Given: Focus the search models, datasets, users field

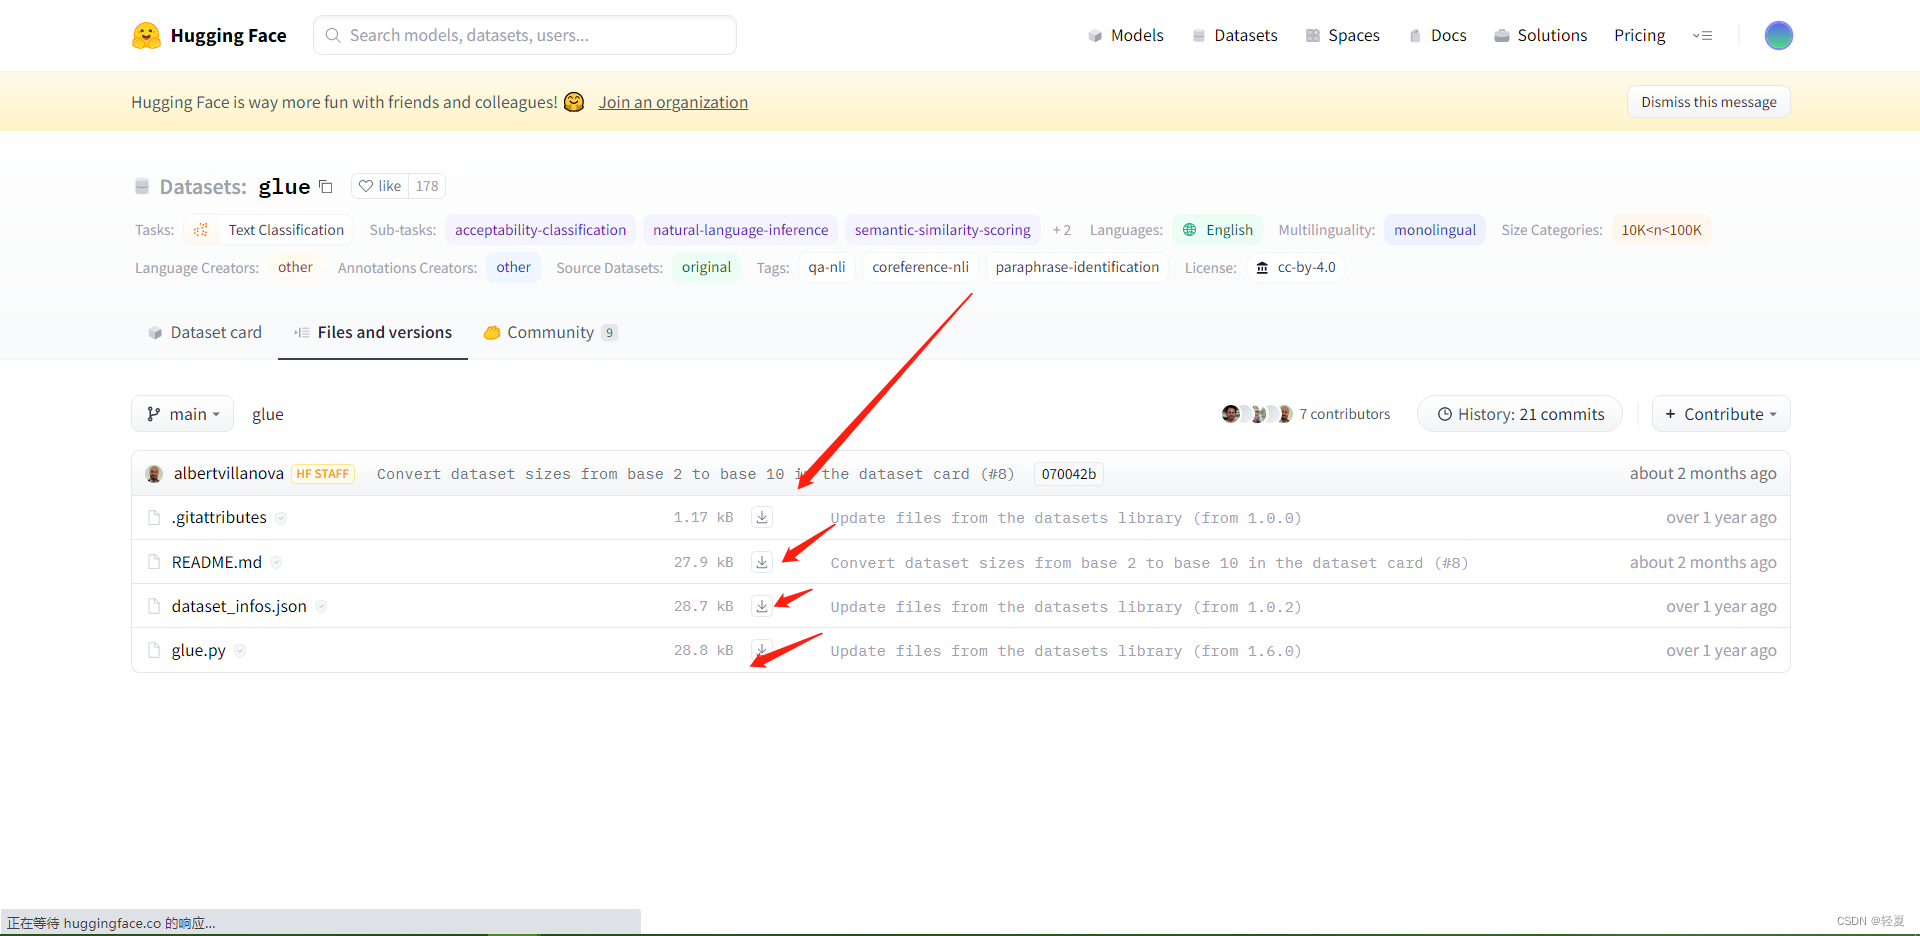Looking at the screenshot, I should click(x=525, y=35).
